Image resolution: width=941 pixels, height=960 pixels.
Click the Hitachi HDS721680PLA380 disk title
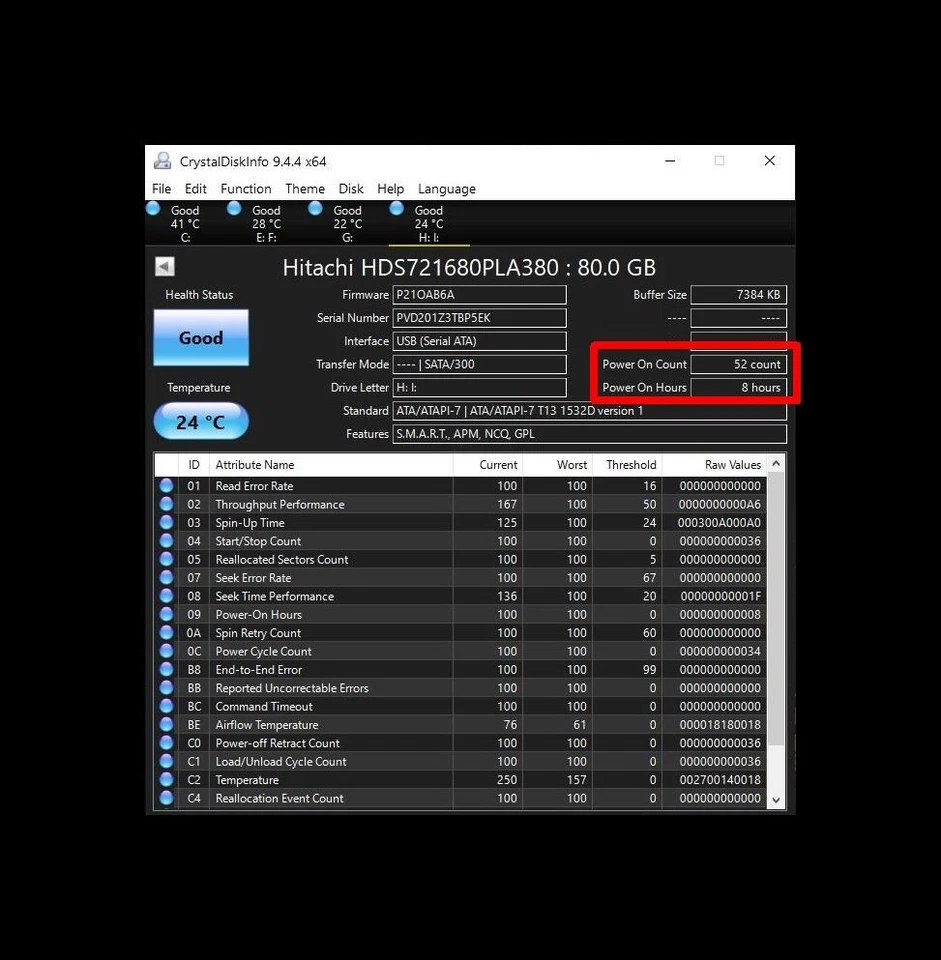(469, 268)
